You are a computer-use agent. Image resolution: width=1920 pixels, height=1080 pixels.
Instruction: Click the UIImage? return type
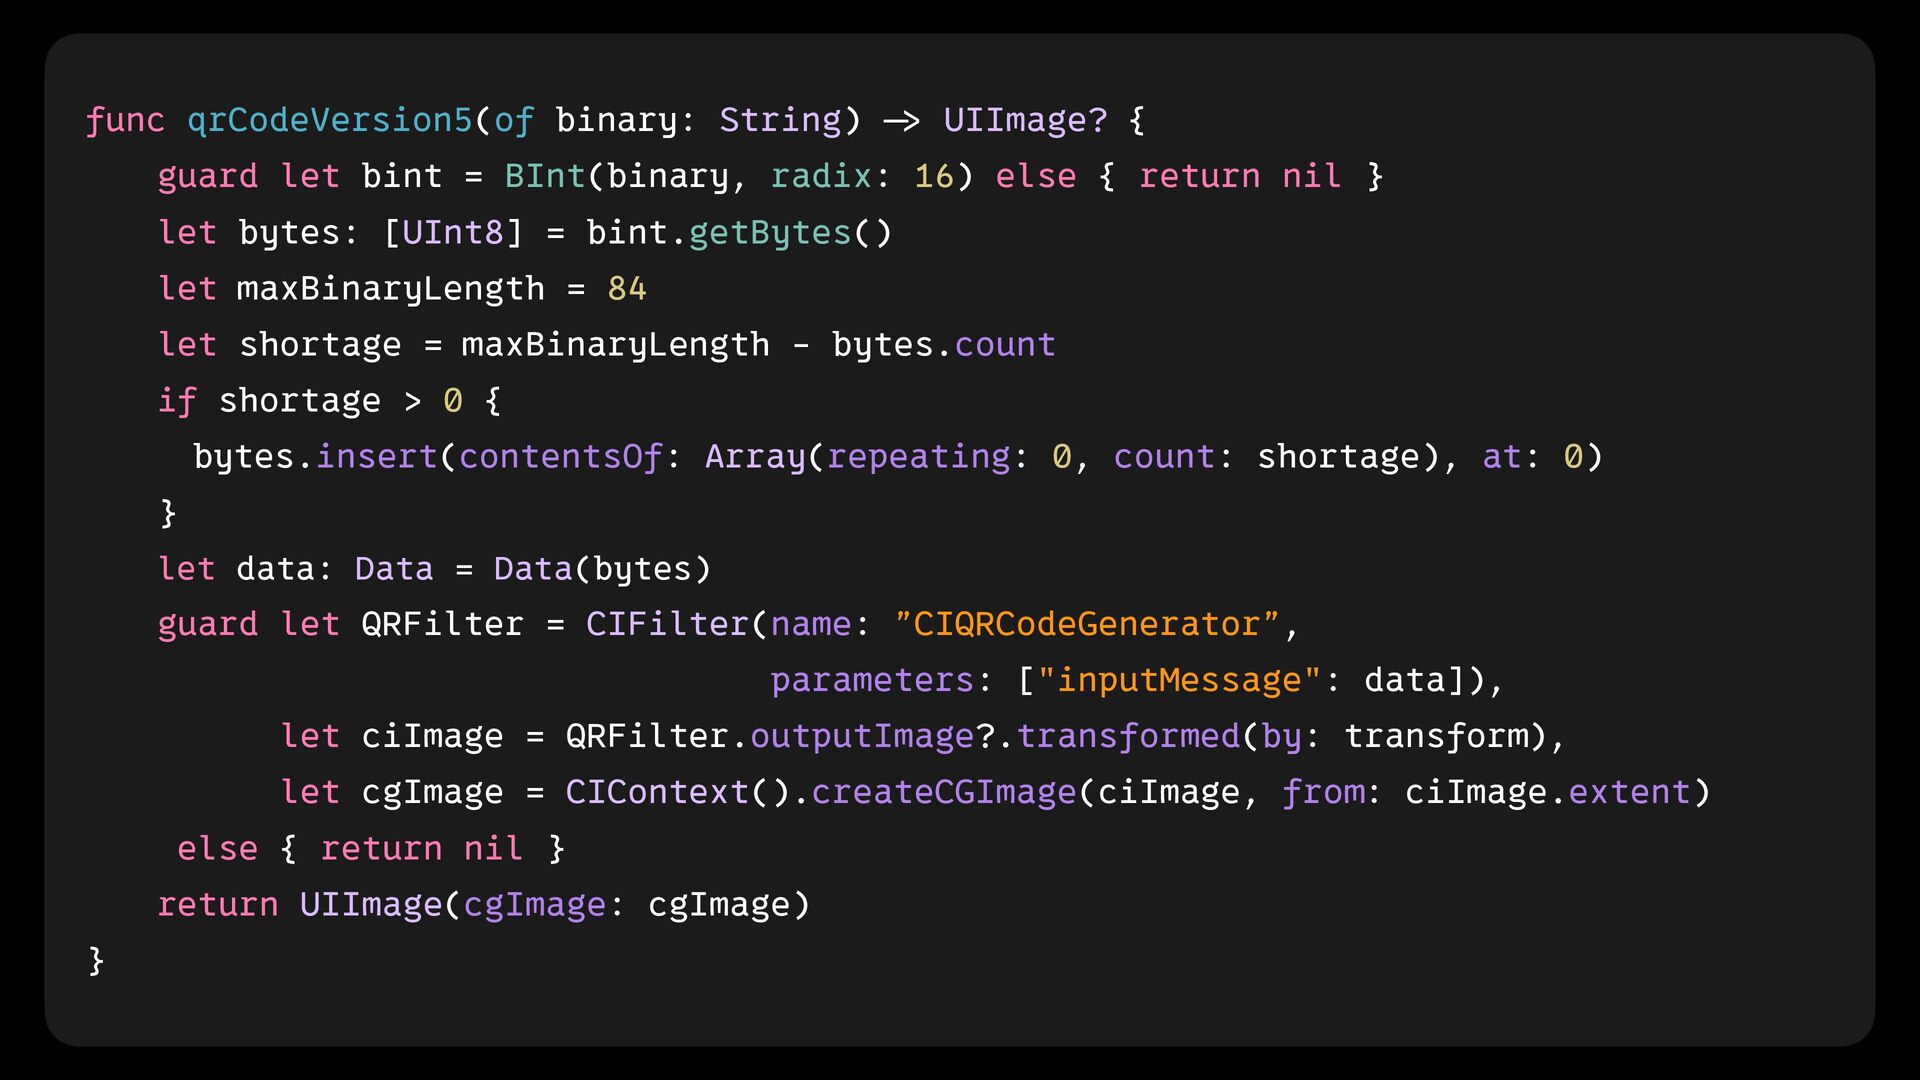(x=1025, y=120)
